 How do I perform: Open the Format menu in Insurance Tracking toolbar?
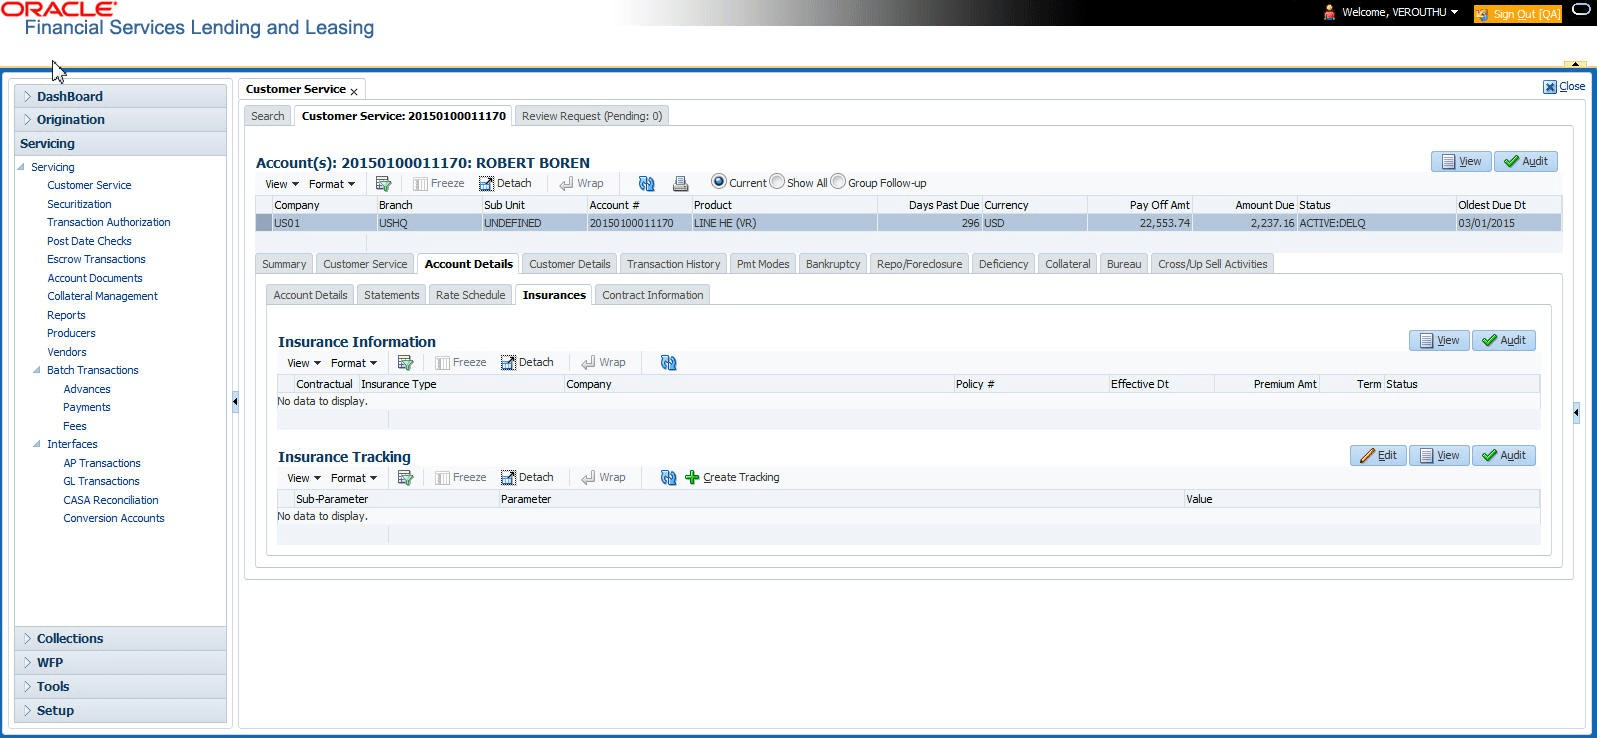tap(354, 478)
